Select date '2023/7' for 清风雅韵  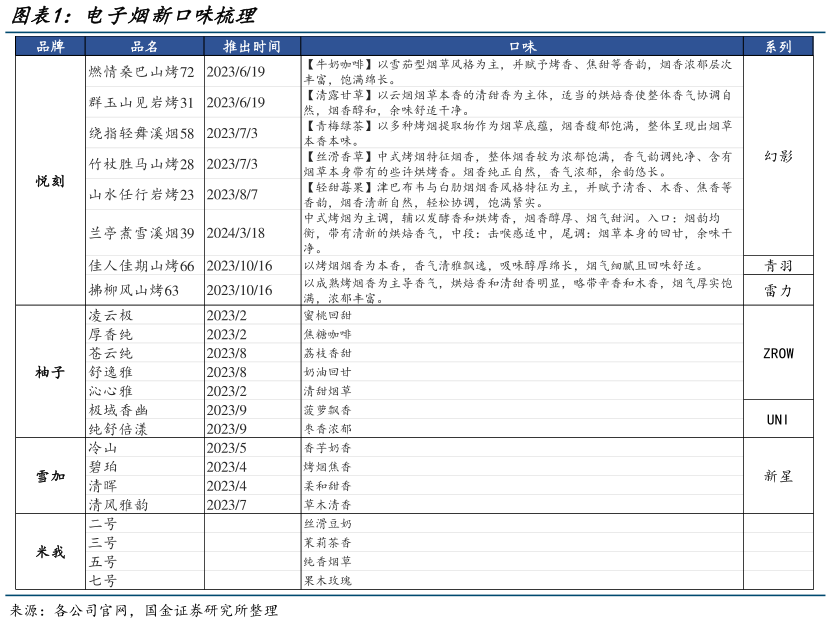point(226,505)
